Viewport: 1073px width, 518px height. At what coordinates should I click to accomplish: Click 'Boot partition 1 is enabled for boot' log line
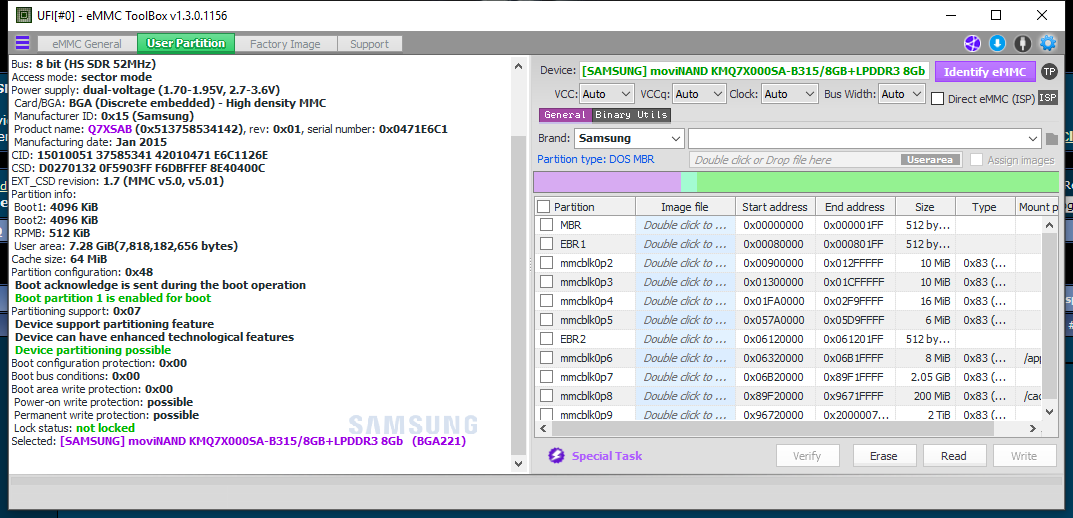[113, 298]
